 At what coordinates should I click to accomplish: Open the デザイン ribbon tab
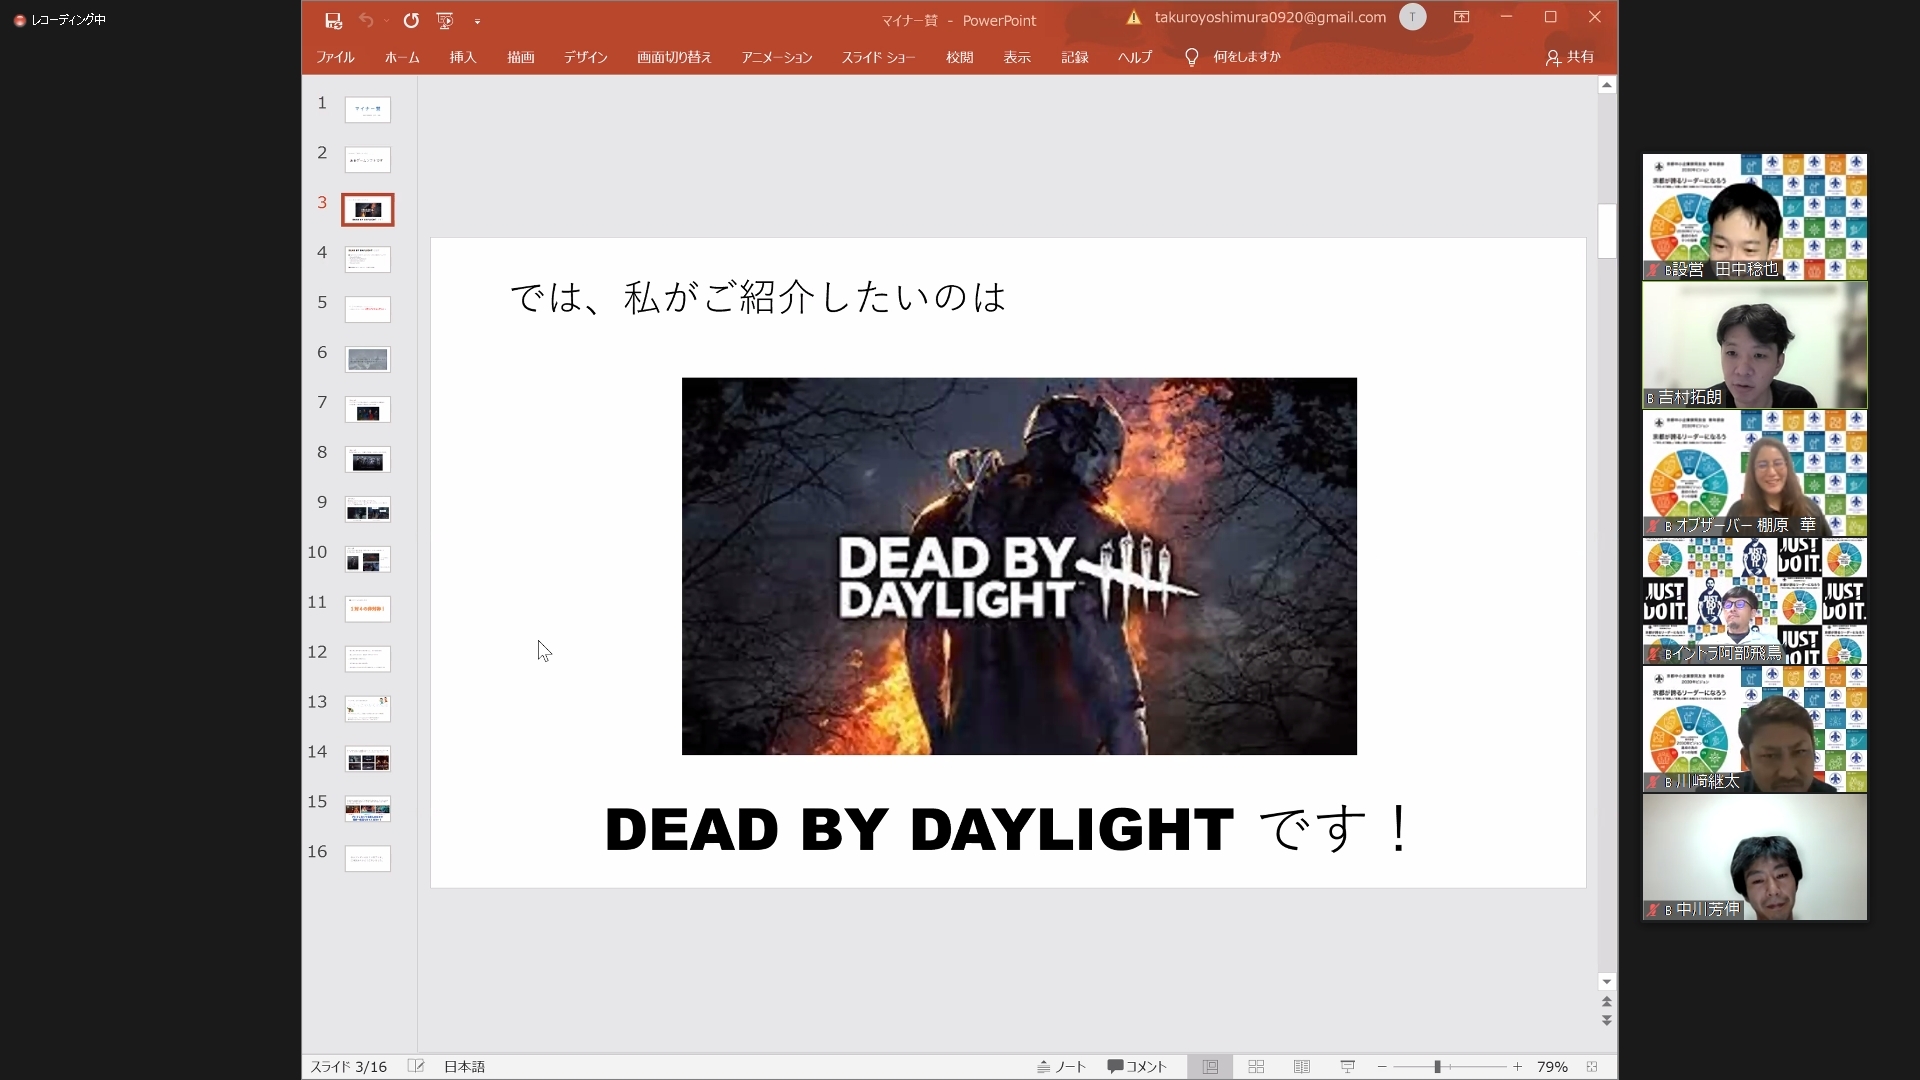(x=586, y=57)
